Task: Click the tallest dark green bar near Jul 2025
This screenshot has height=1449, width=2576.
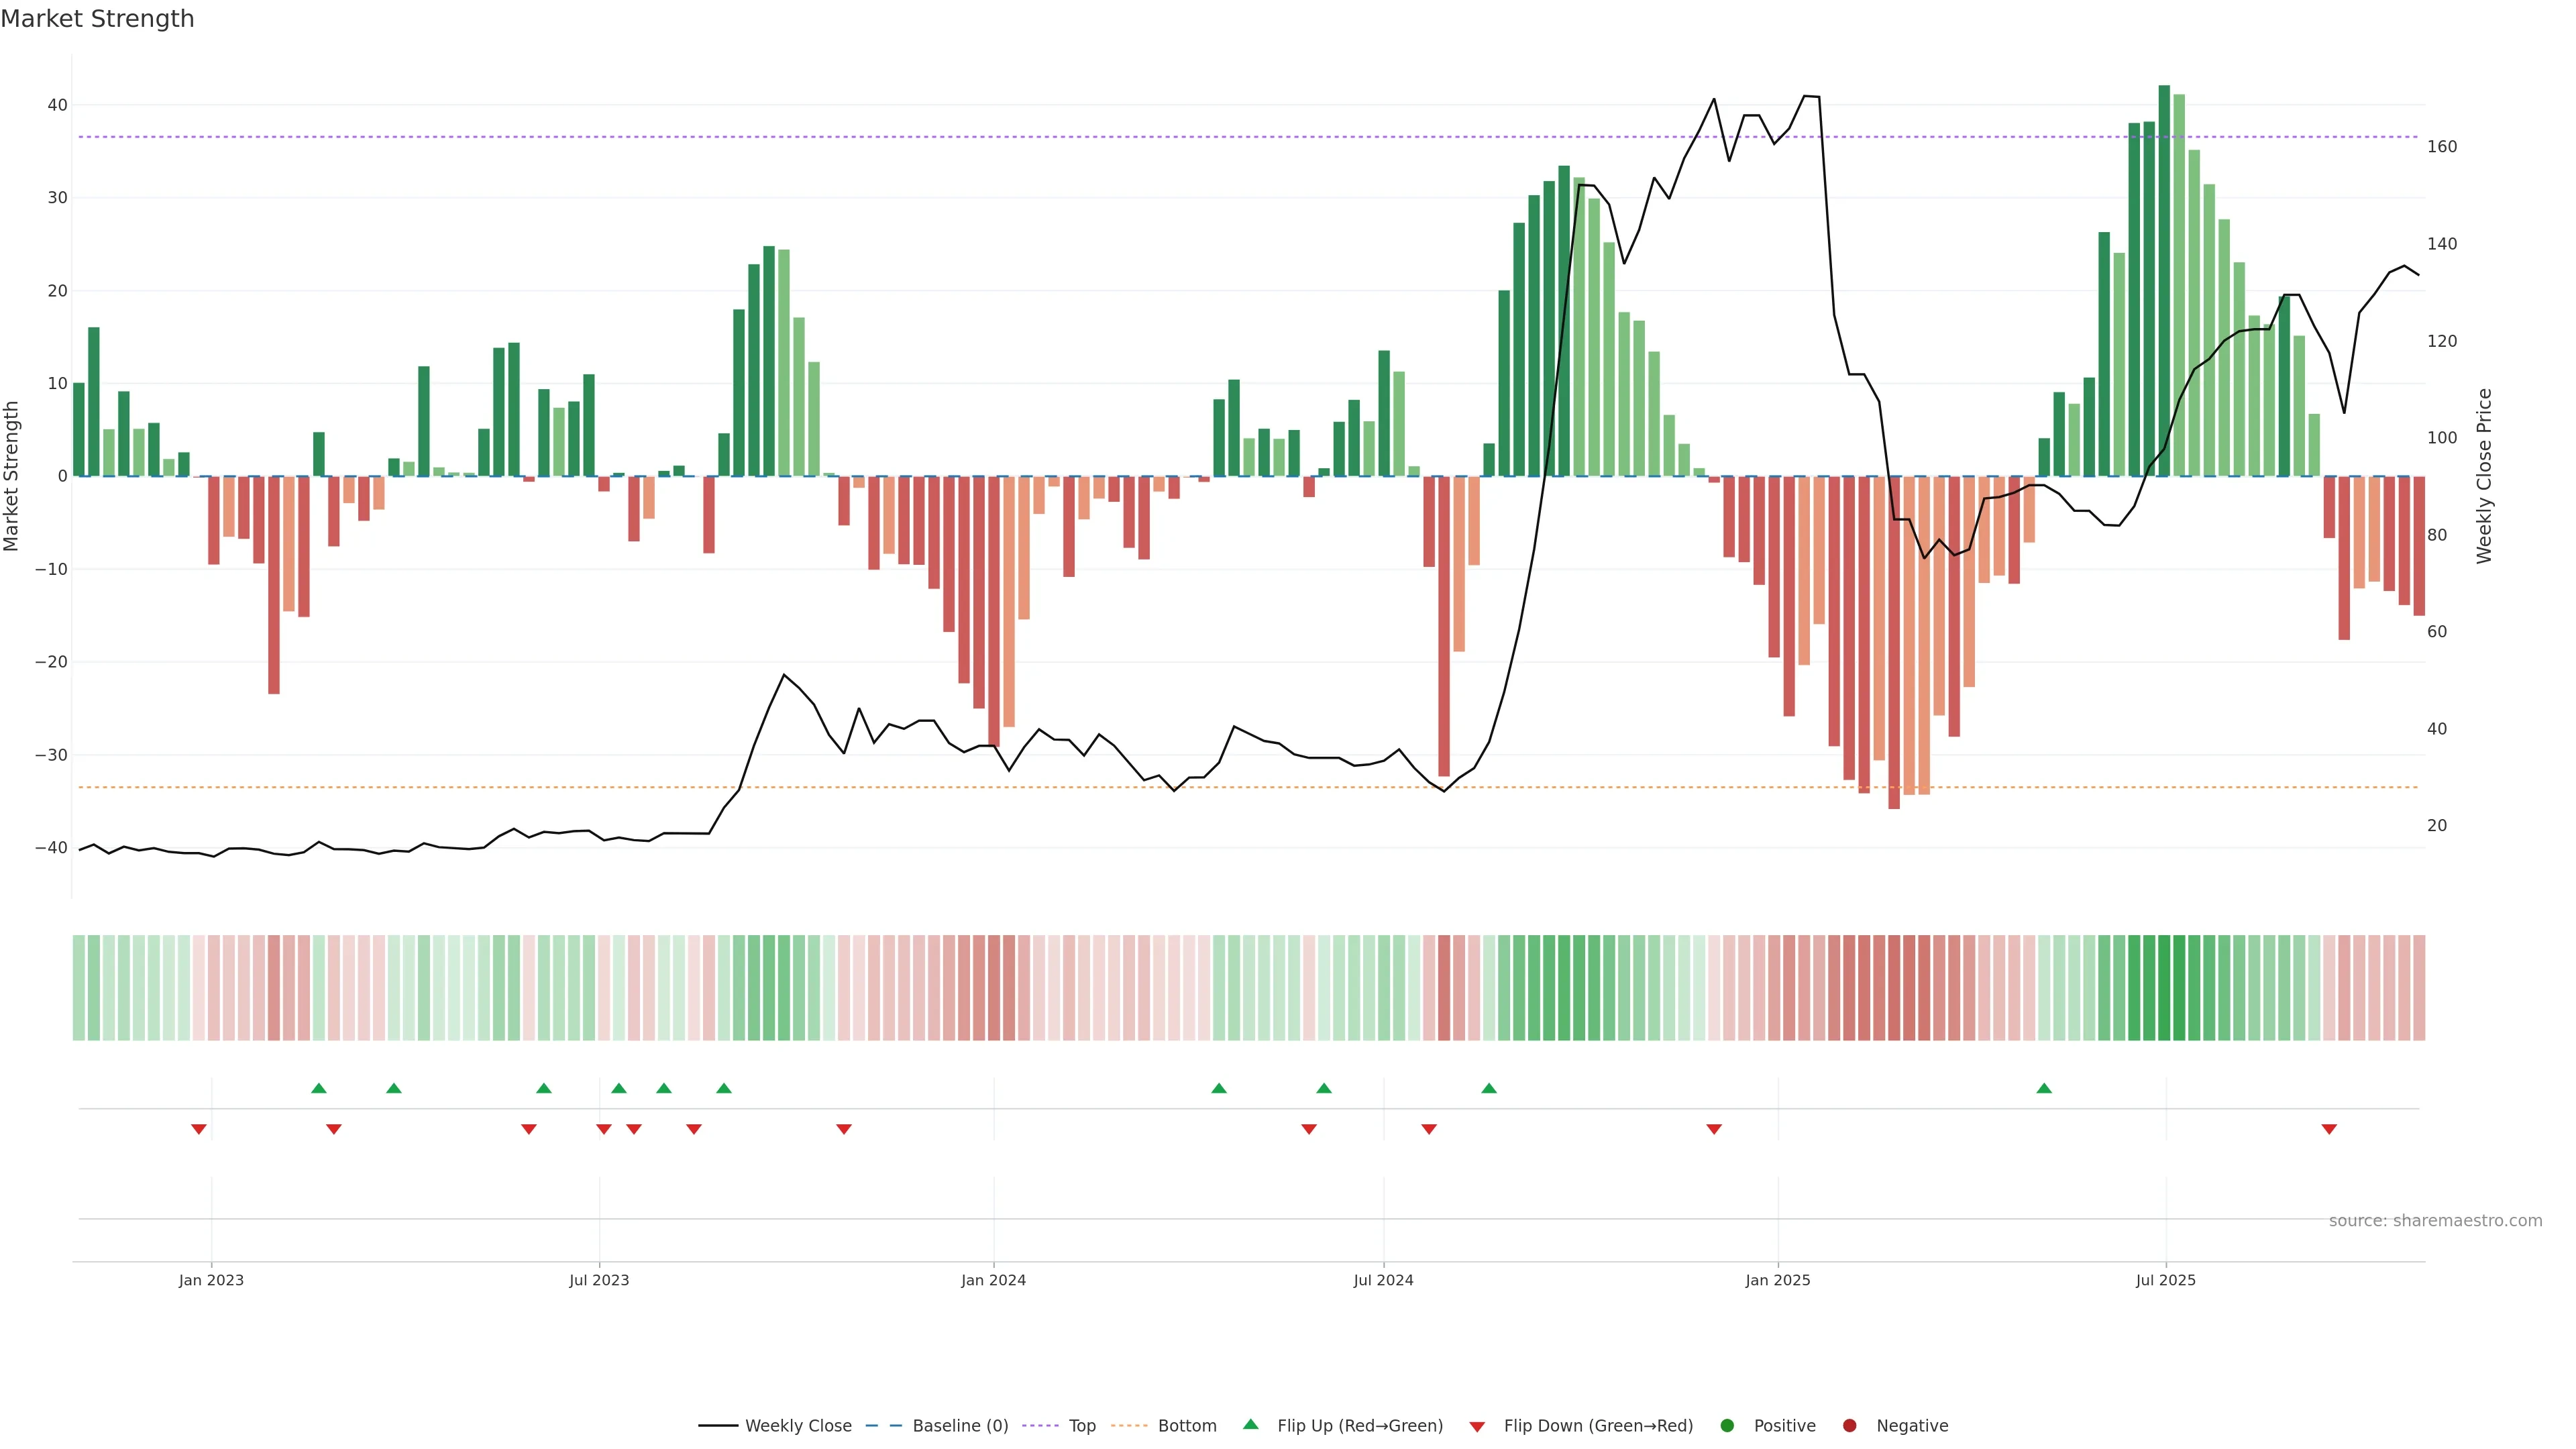Action: coord(2164,280)
